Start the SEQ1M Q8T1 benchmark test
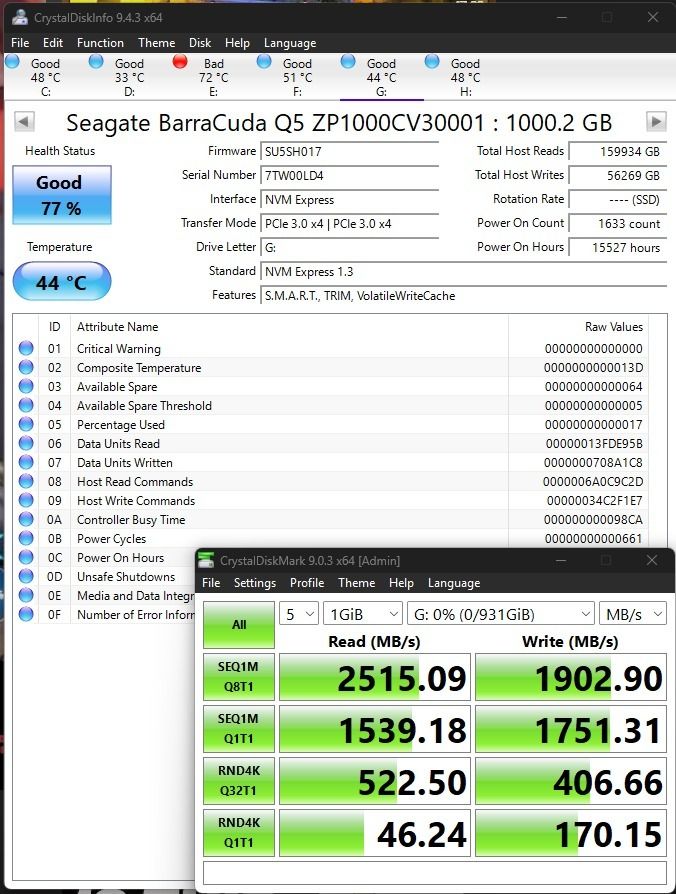 [239, 677]
